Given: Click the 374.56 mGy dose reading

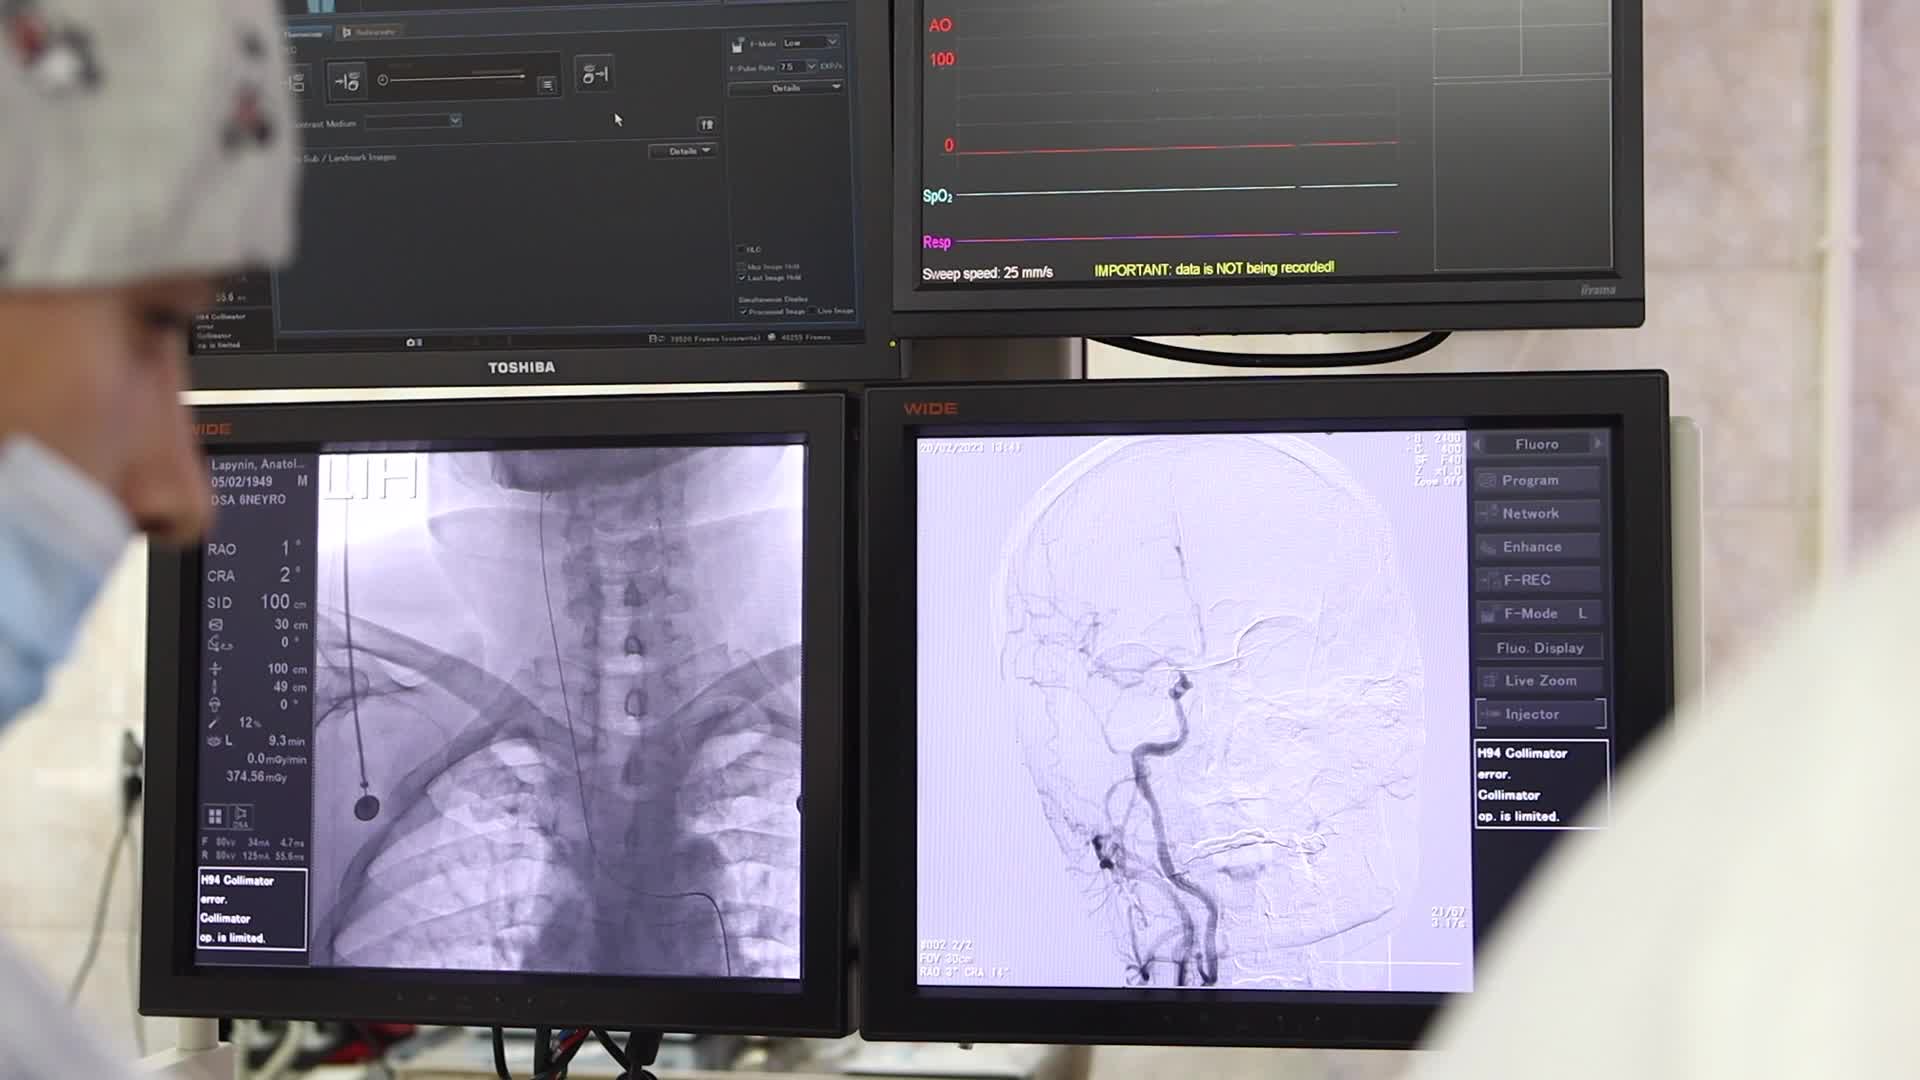Looking at the screenshot, I should click(x=257, y=777).
